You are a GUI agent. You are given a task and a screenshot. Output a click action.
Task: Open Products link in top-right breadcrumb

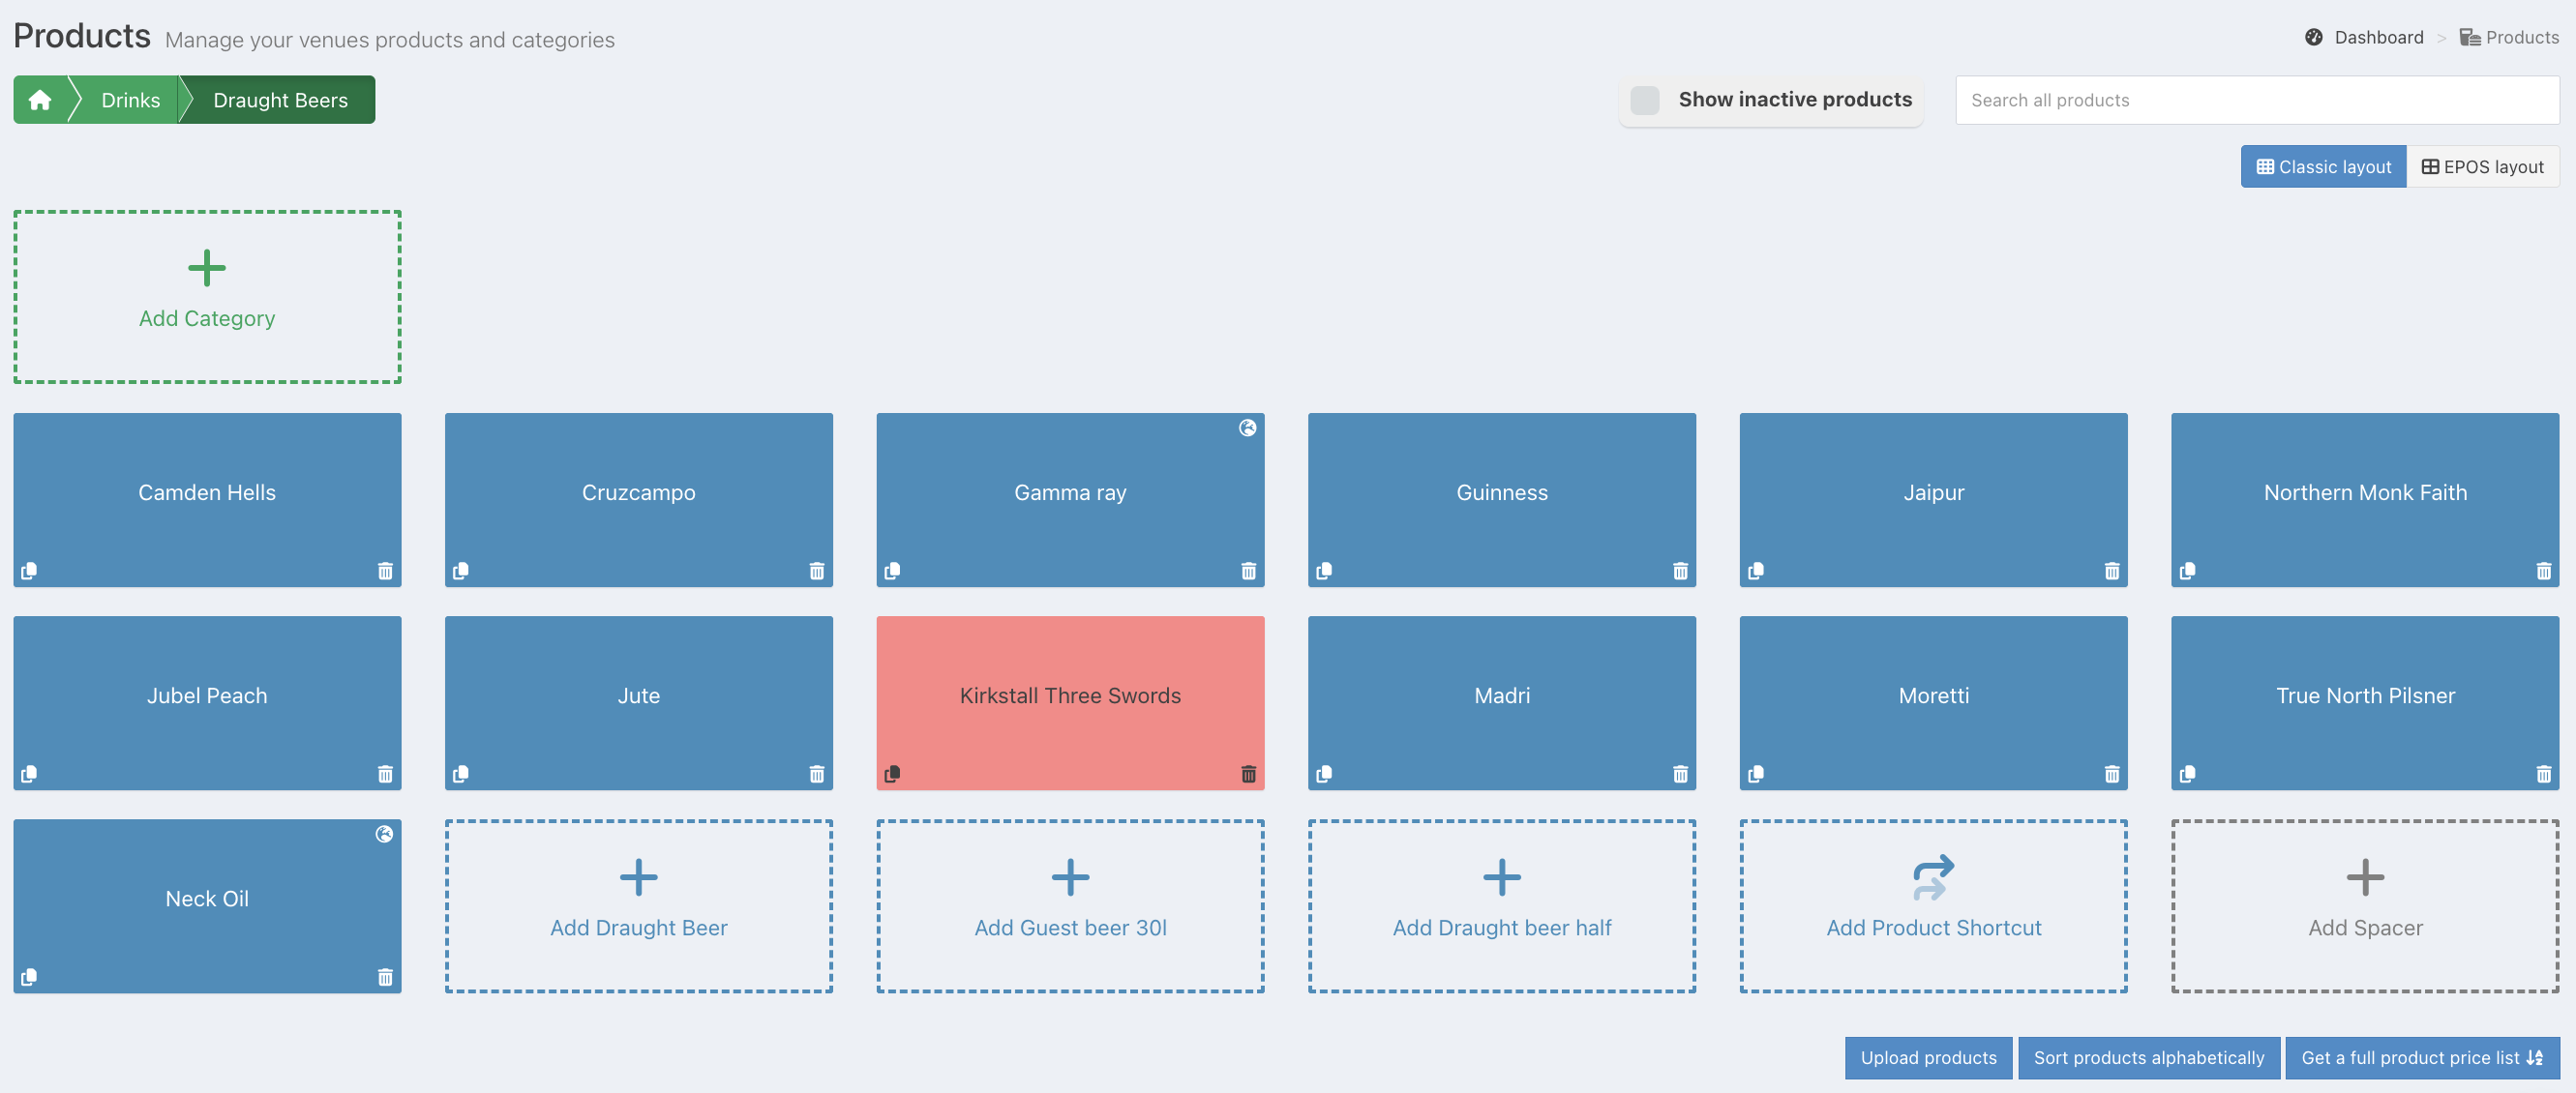(2509, 38)
